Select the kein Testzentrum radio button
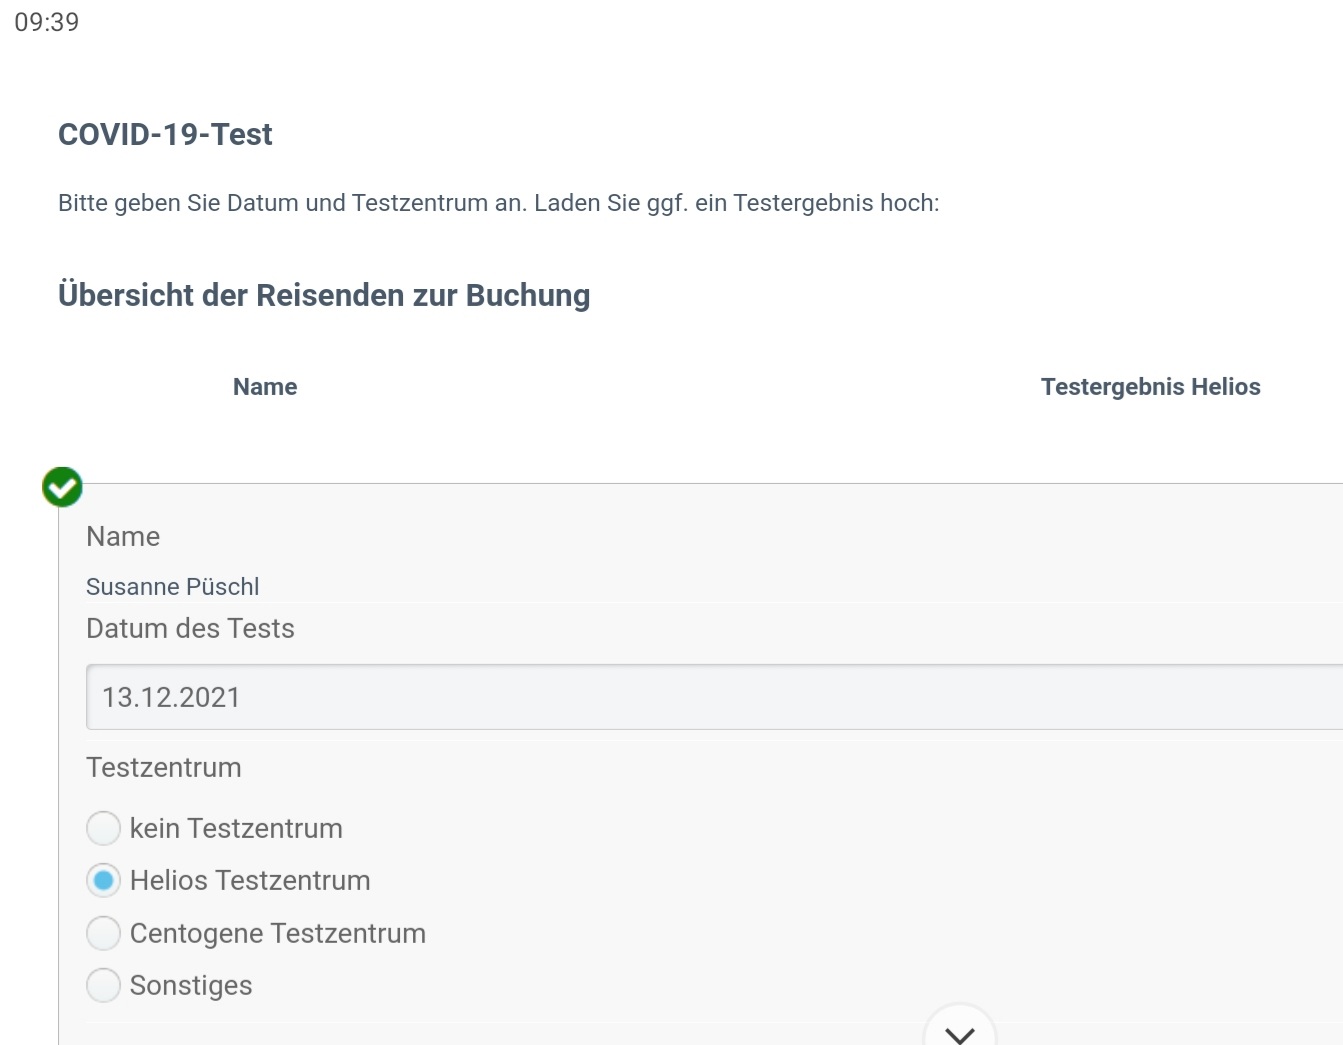This screenshot has height=1045, width=1343. (x=103, y=828)
